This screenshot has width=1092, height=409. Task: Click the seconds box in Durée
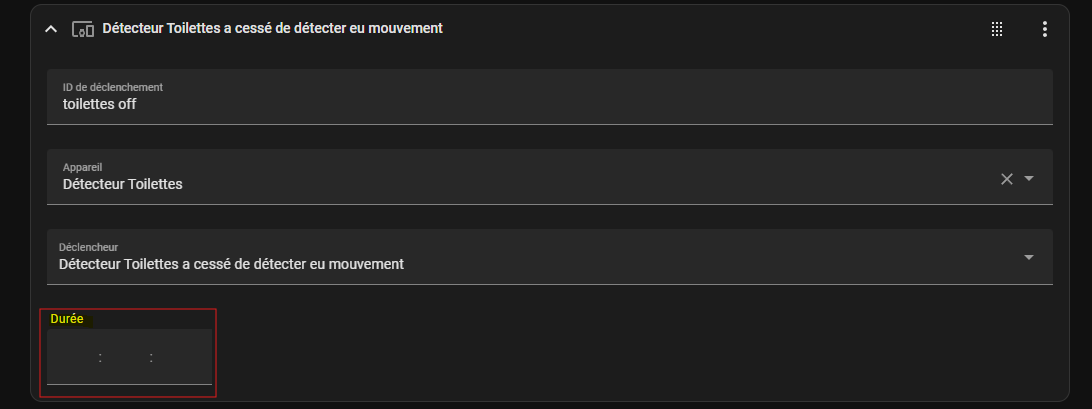pos(180,358)
